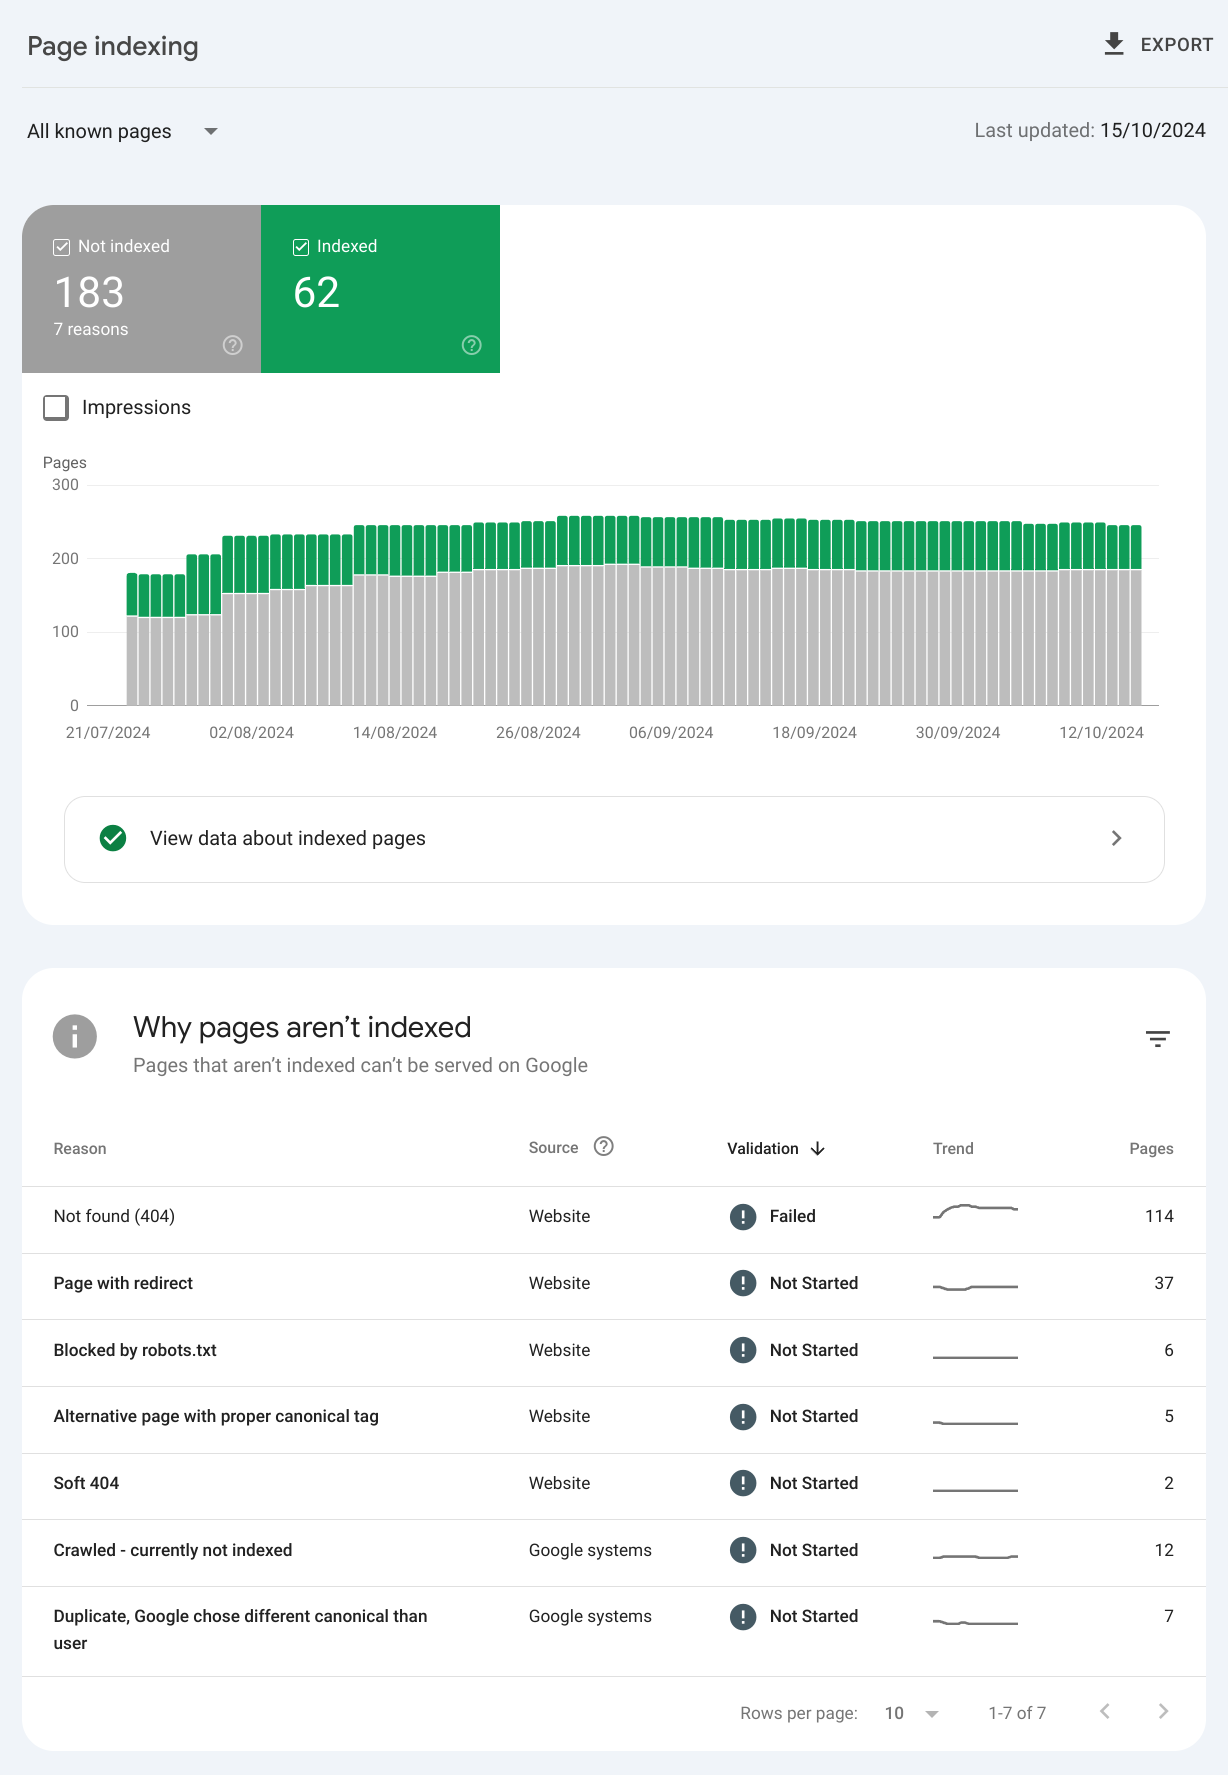1228x1775 pixels.
Task: Click the filter icon for reasons table
Action: (1157, 1039)
